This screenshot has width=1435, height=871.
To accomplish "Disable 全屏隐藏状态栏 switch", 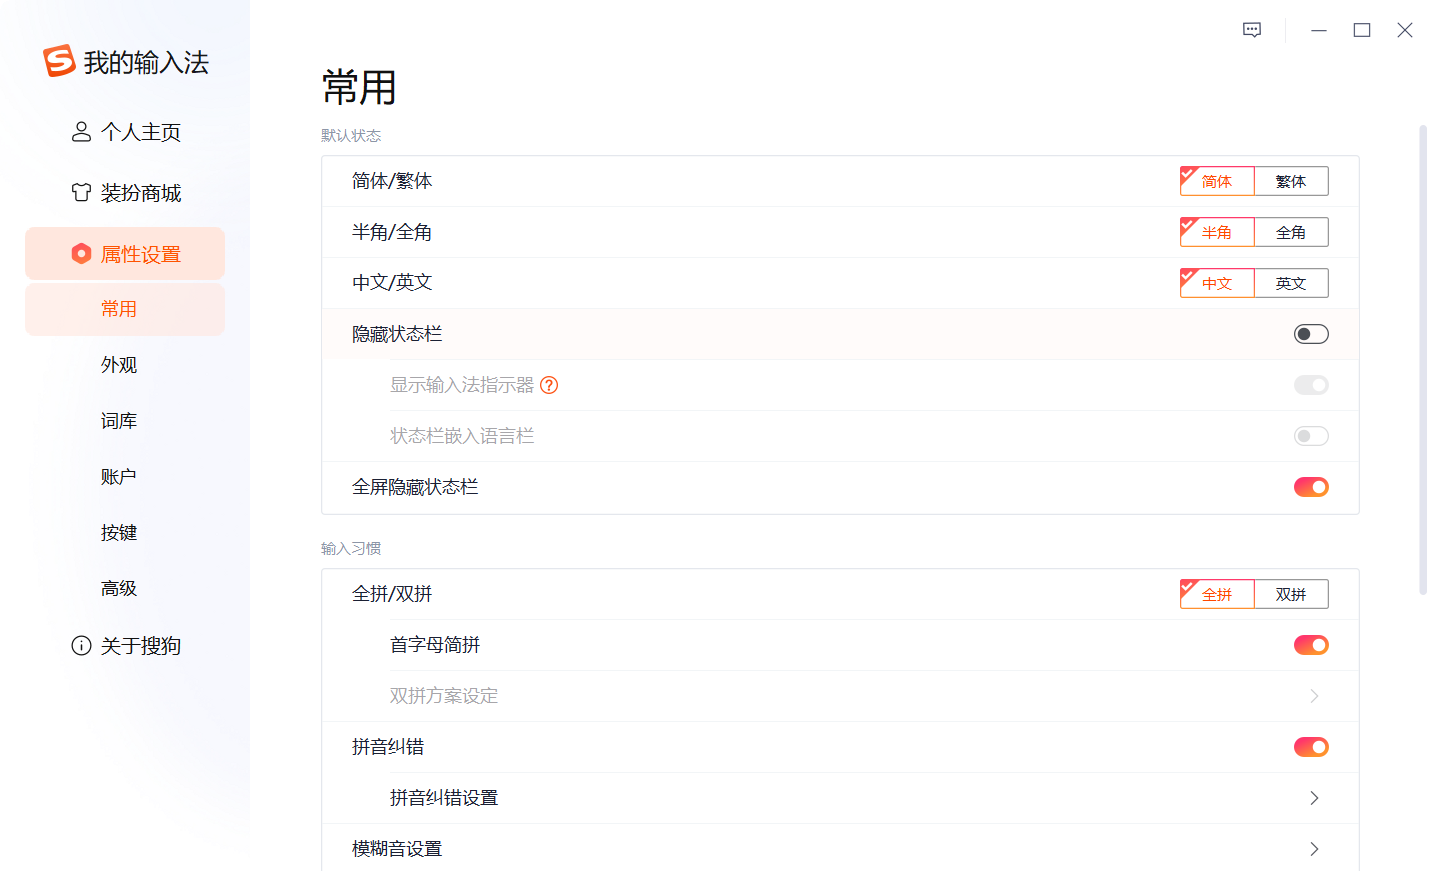I will pyautogui.click(x=1311, y=487).
